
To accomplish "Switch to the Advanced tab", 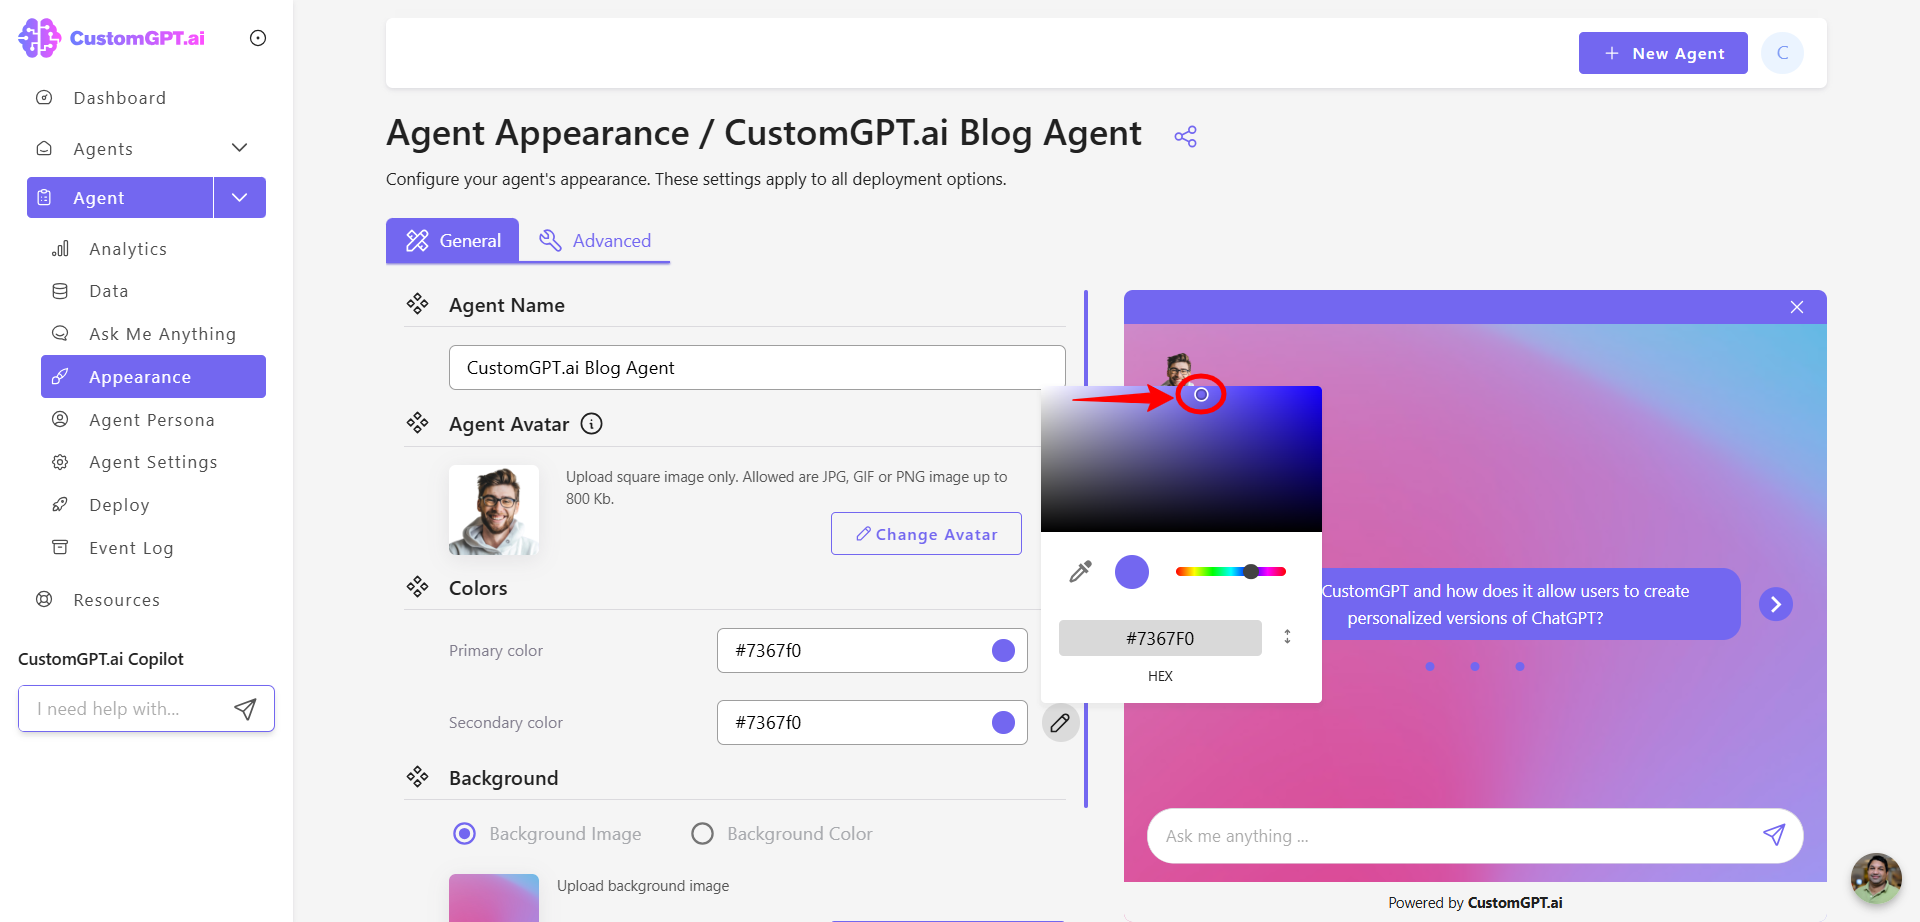I will pos(595,241).
